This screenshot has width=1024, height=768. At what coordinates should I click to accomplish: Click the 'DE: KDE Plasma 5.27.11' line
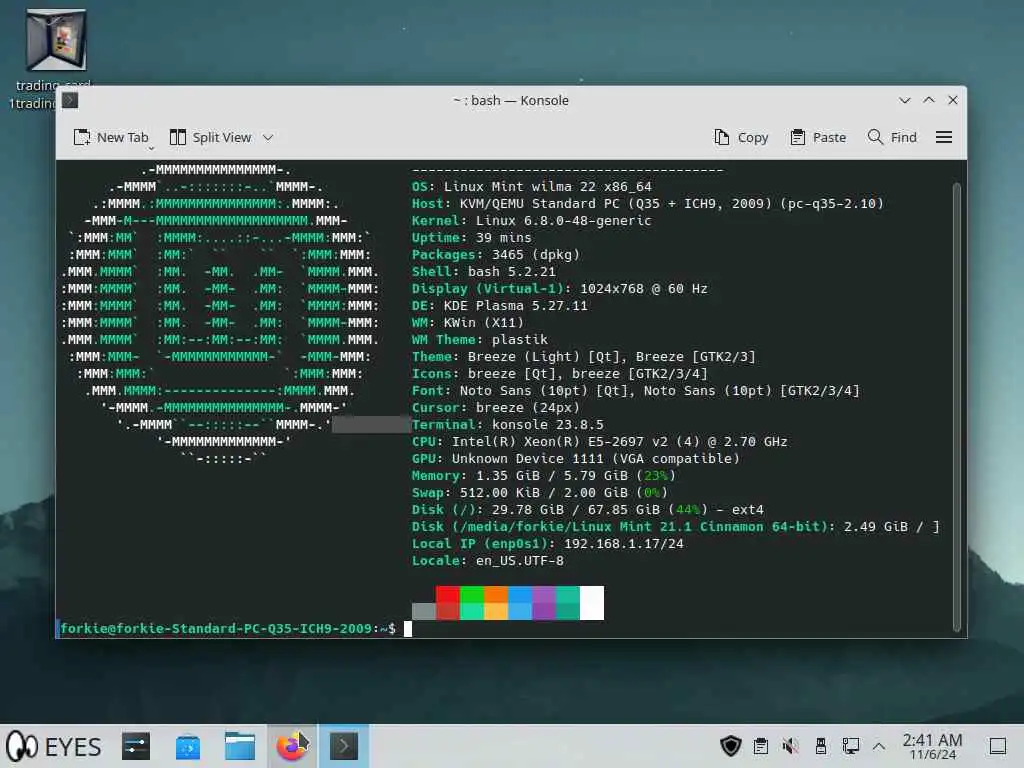499,306
